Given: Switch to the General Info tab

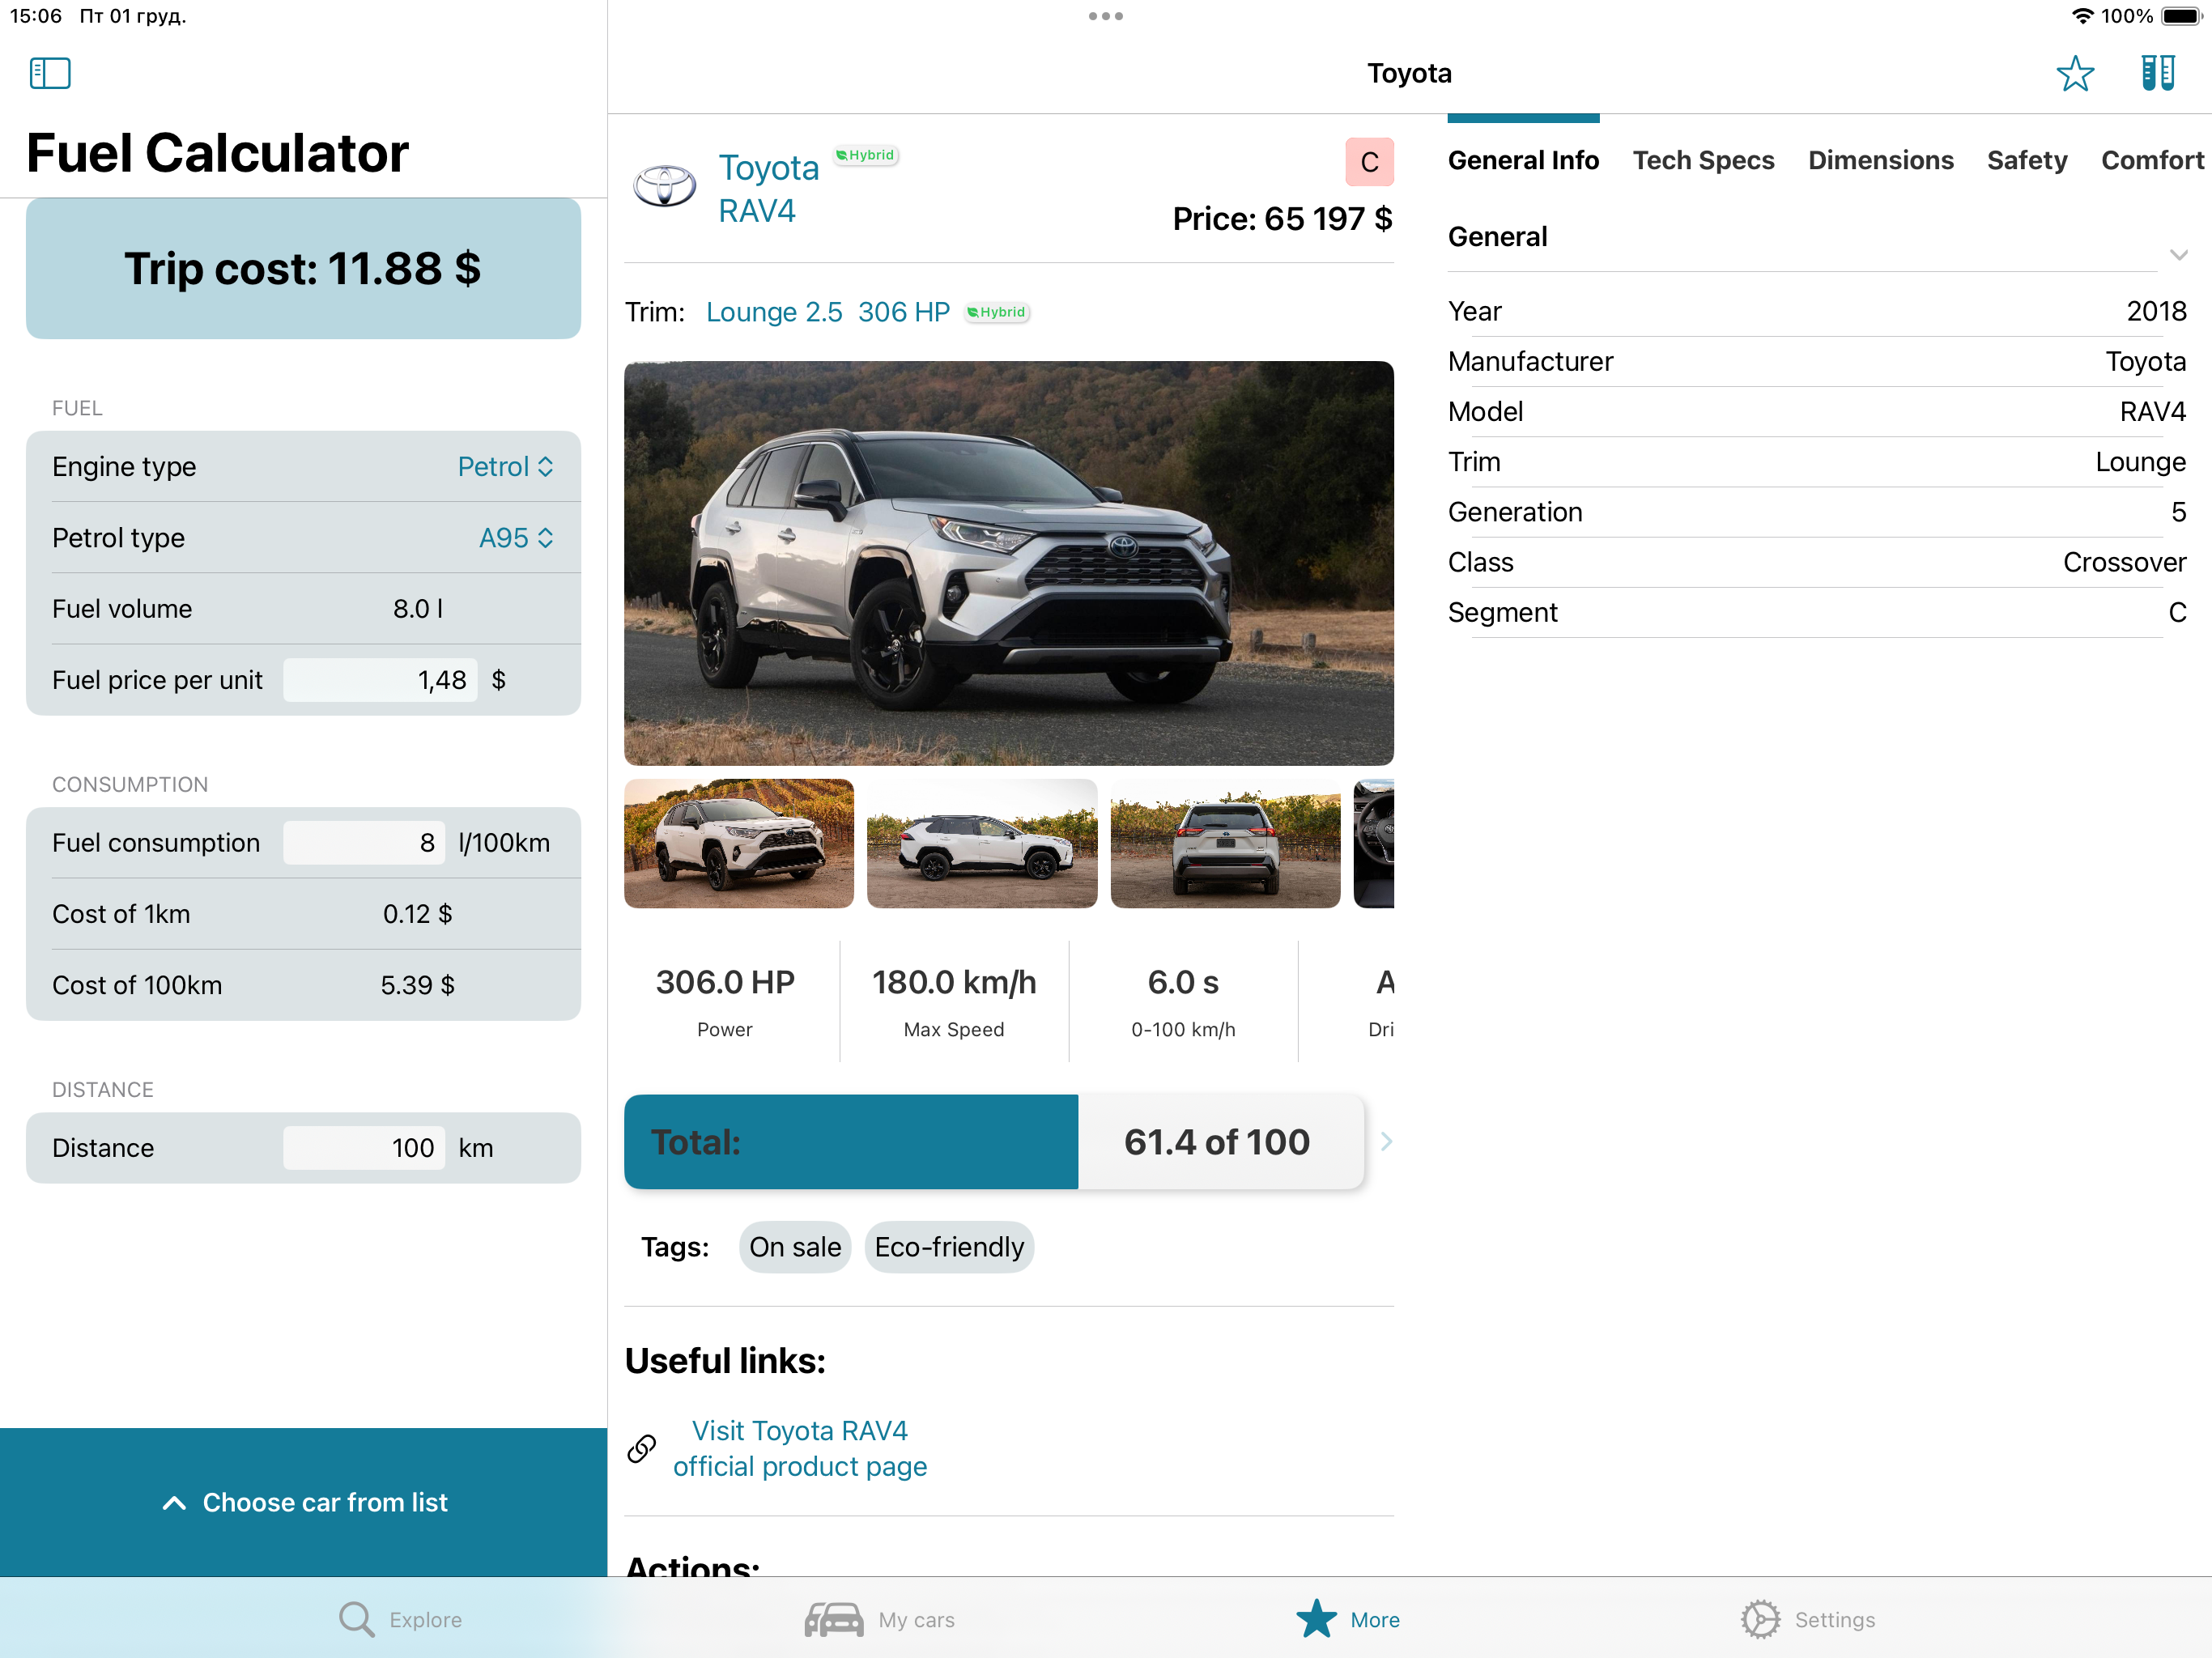Looking at the screenshot, I should click(1523, 160).
